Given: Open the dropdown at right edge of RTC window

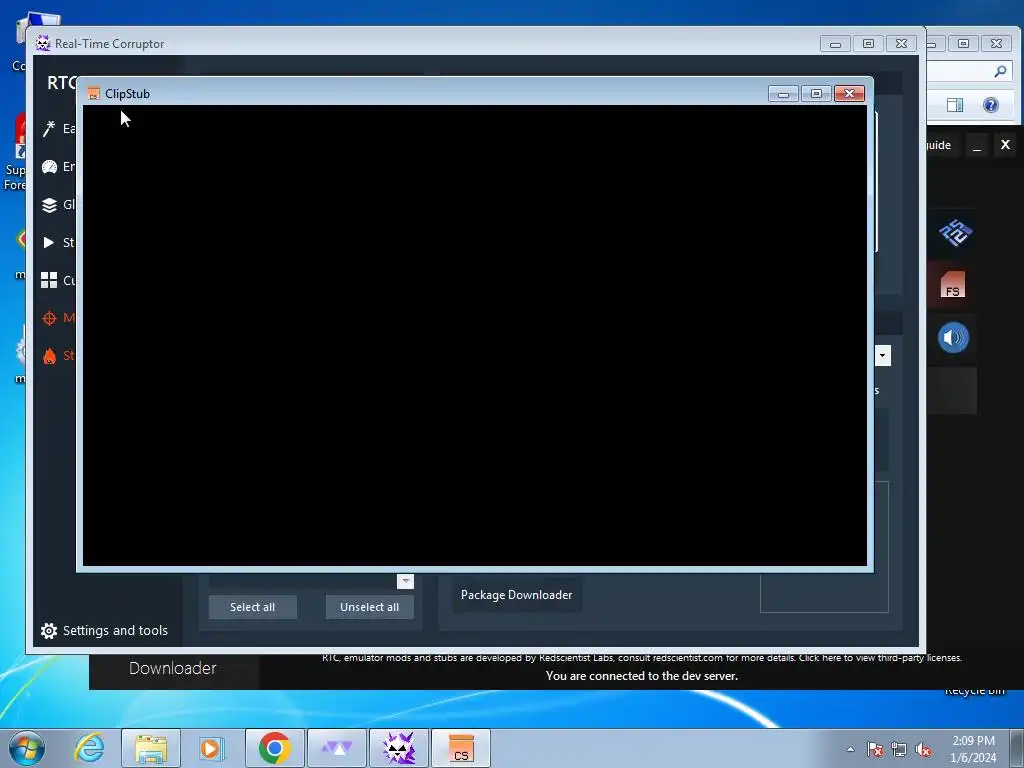Looking at the screenshot, I should 882,356.
